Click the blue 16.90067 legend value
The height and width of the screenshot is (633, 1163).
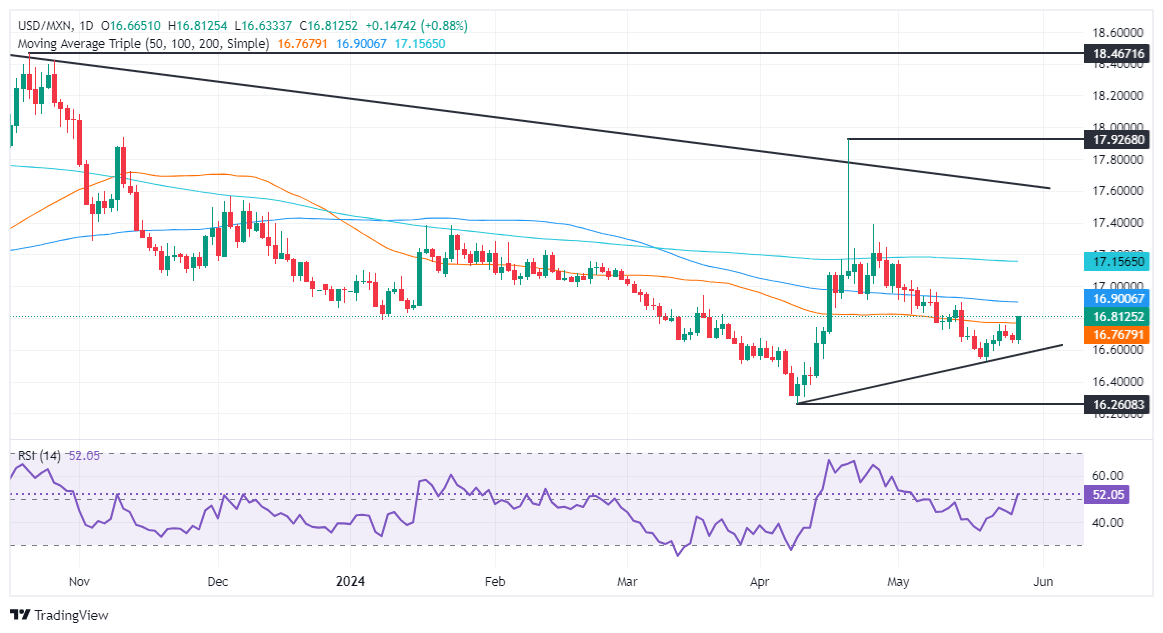click(361, 44)
